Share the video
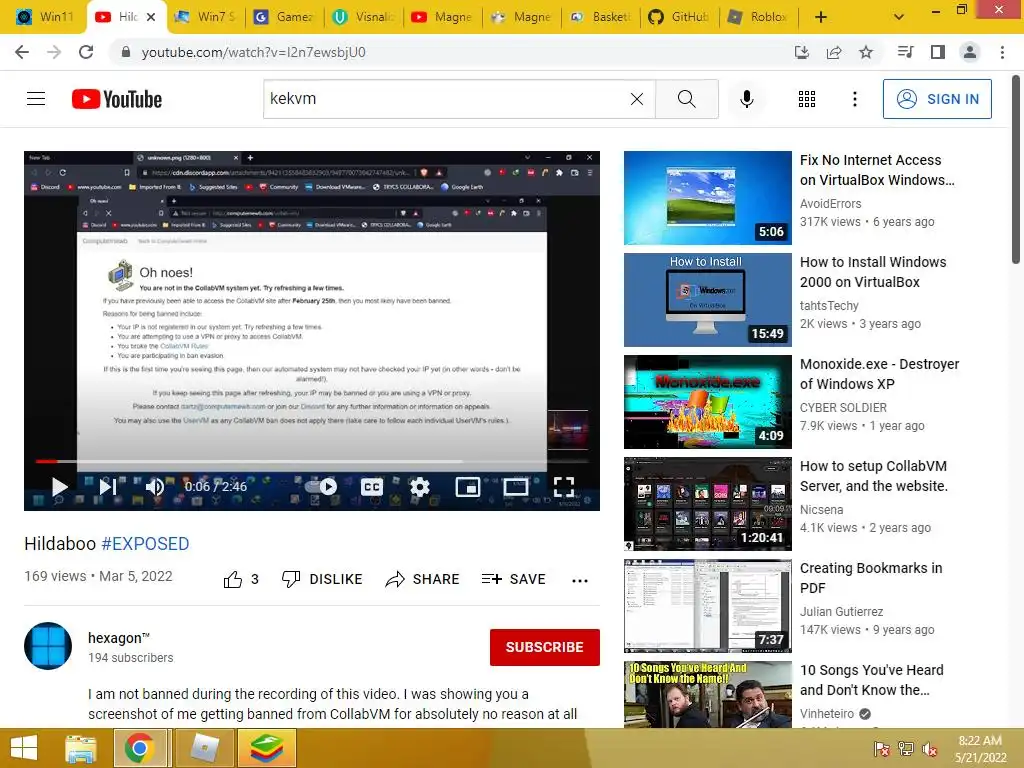This screenshot has height=768, width=1024. point(423,579)
